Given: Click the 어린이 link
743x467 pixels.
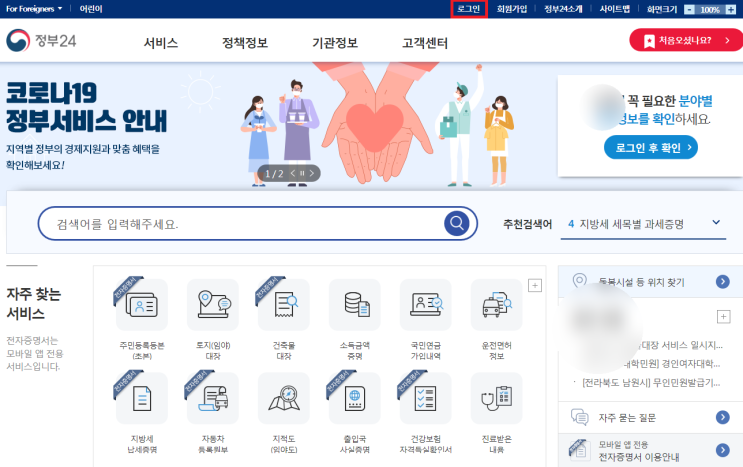Looking at the screenshot, I should 91,9.
